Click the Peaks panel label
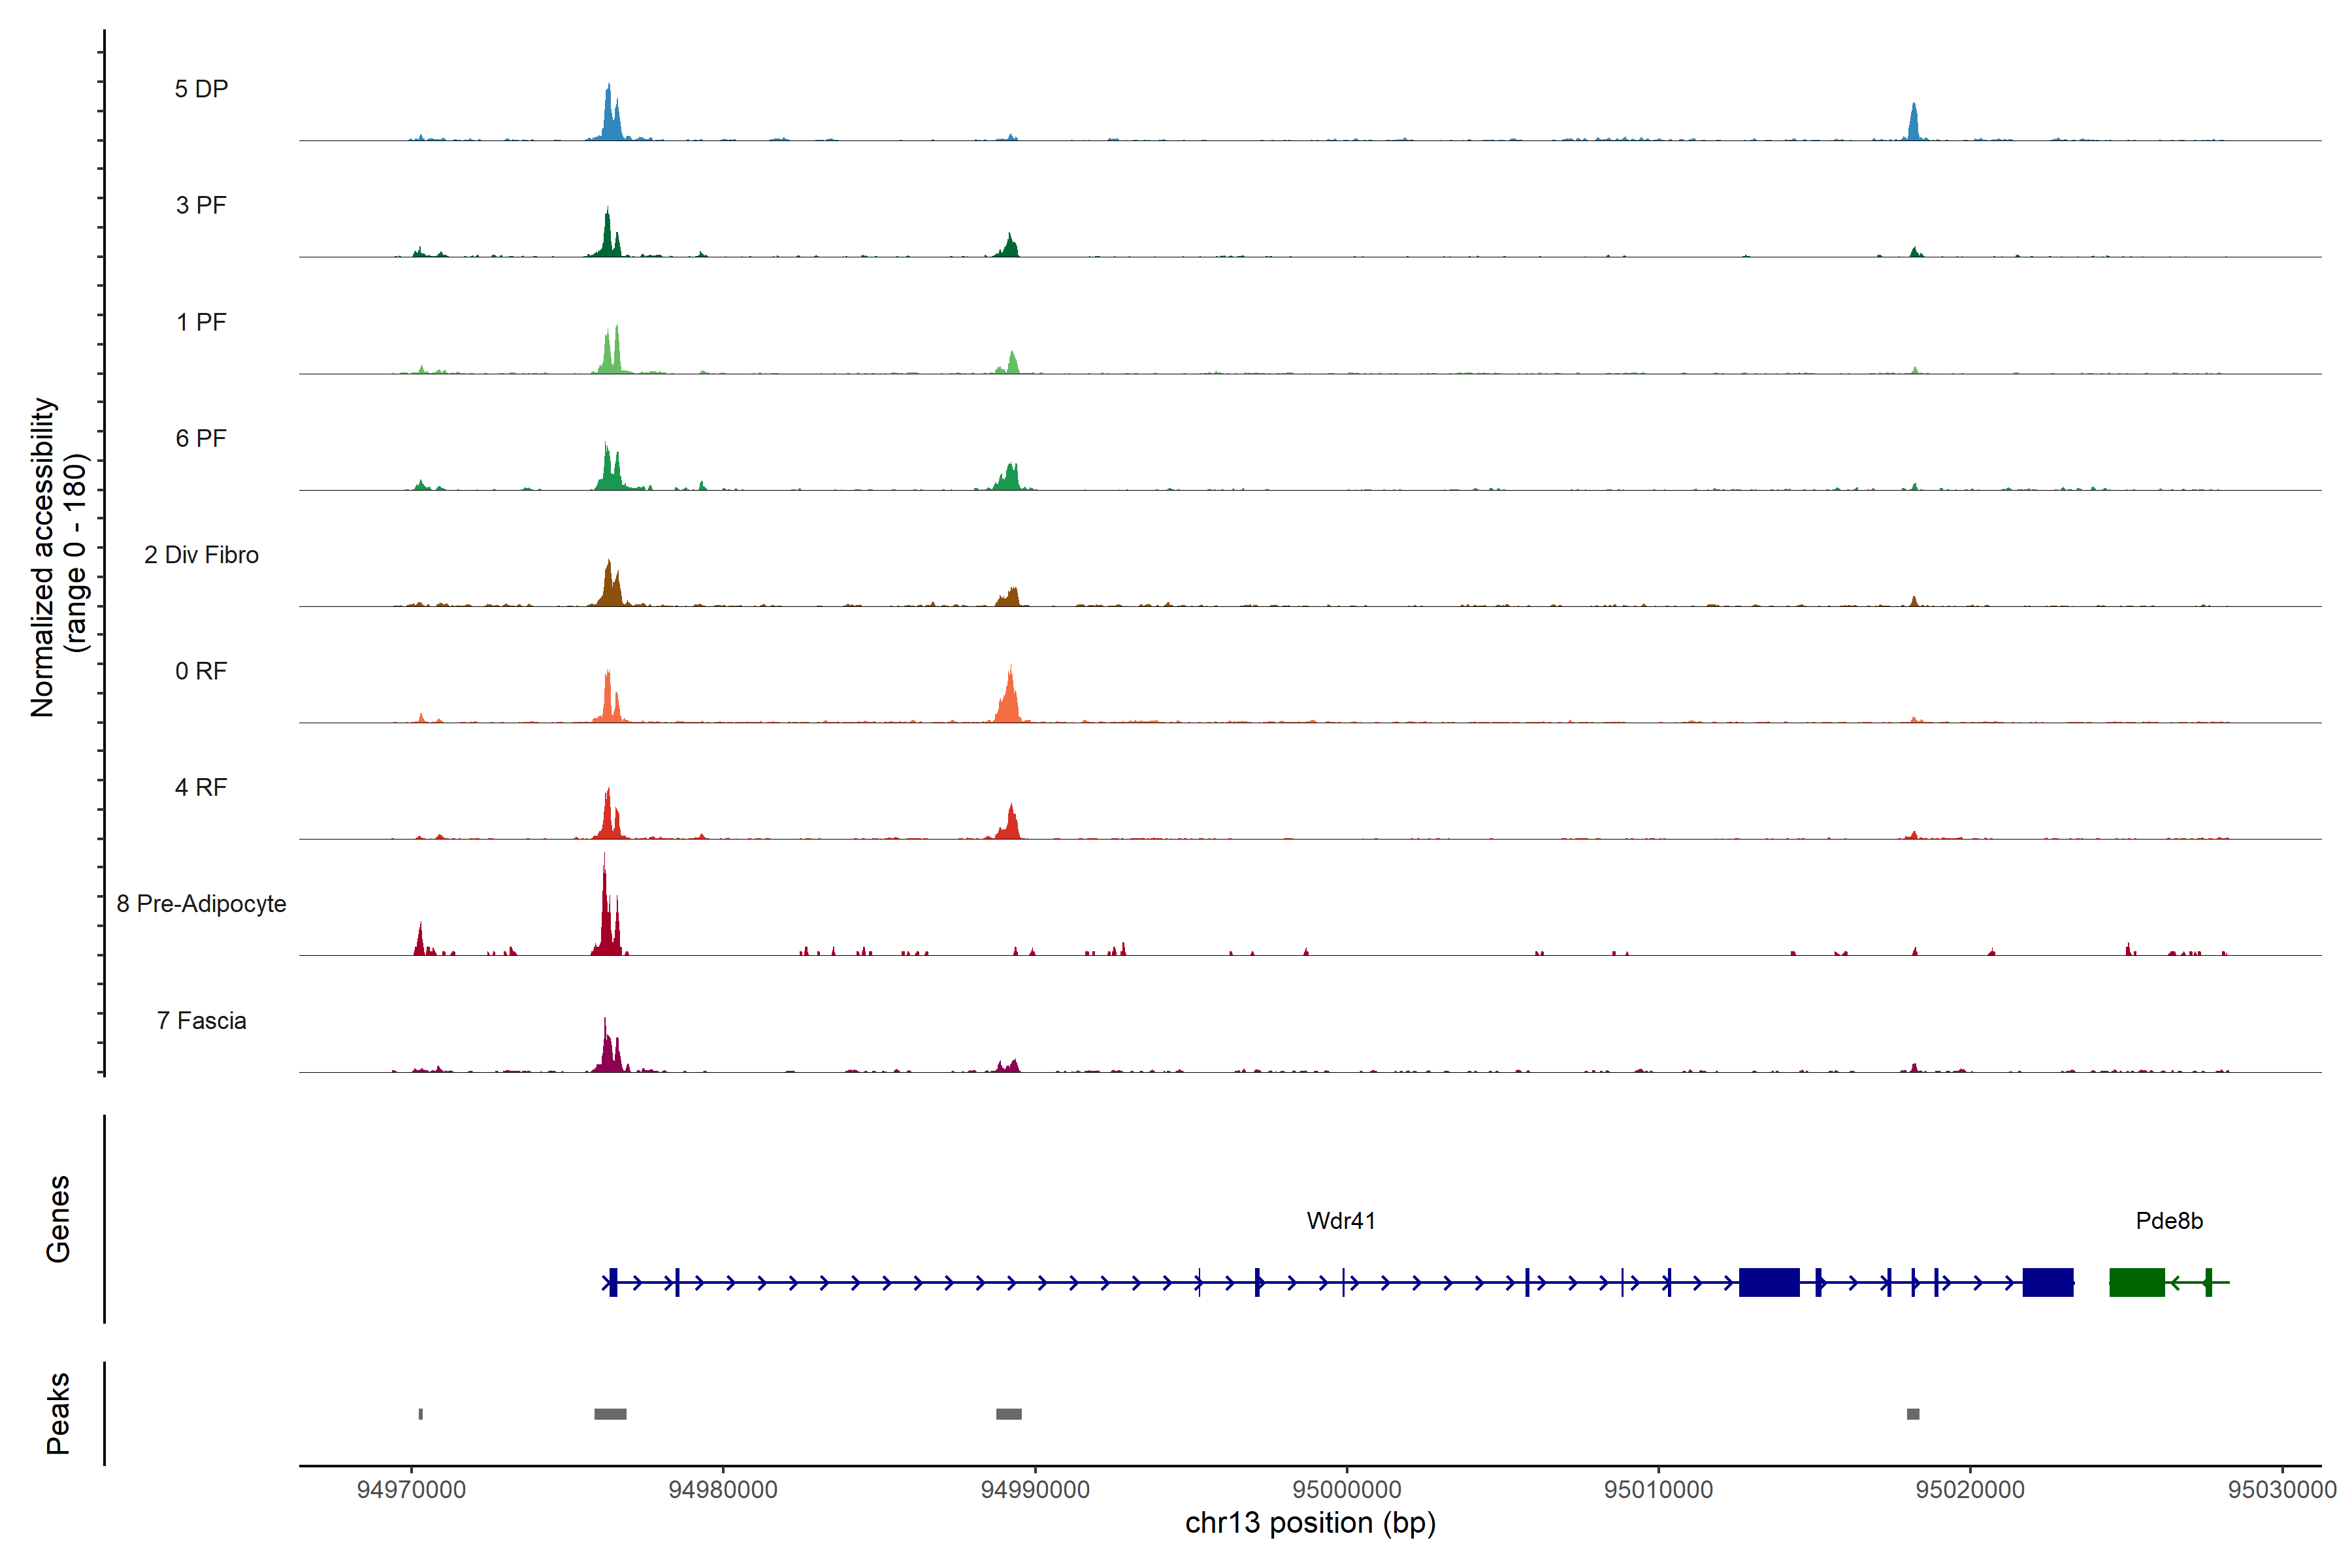Image resolution: width=2352 pixels, height=1568 pixels. coord(58,1413)
